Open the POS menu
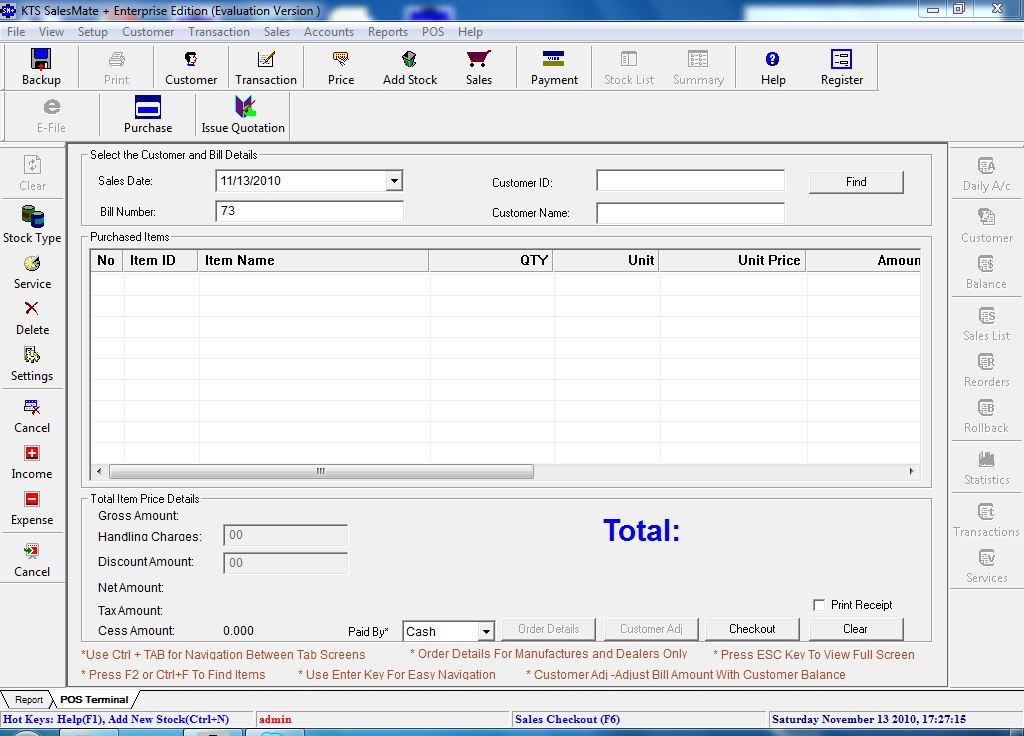Image resolution: width=1024 pixels, height=736 pixels. pos(432,31)
